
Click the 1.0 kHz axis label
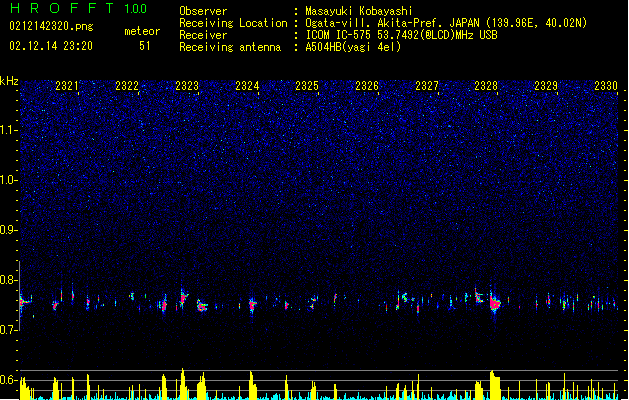(9, 180)
